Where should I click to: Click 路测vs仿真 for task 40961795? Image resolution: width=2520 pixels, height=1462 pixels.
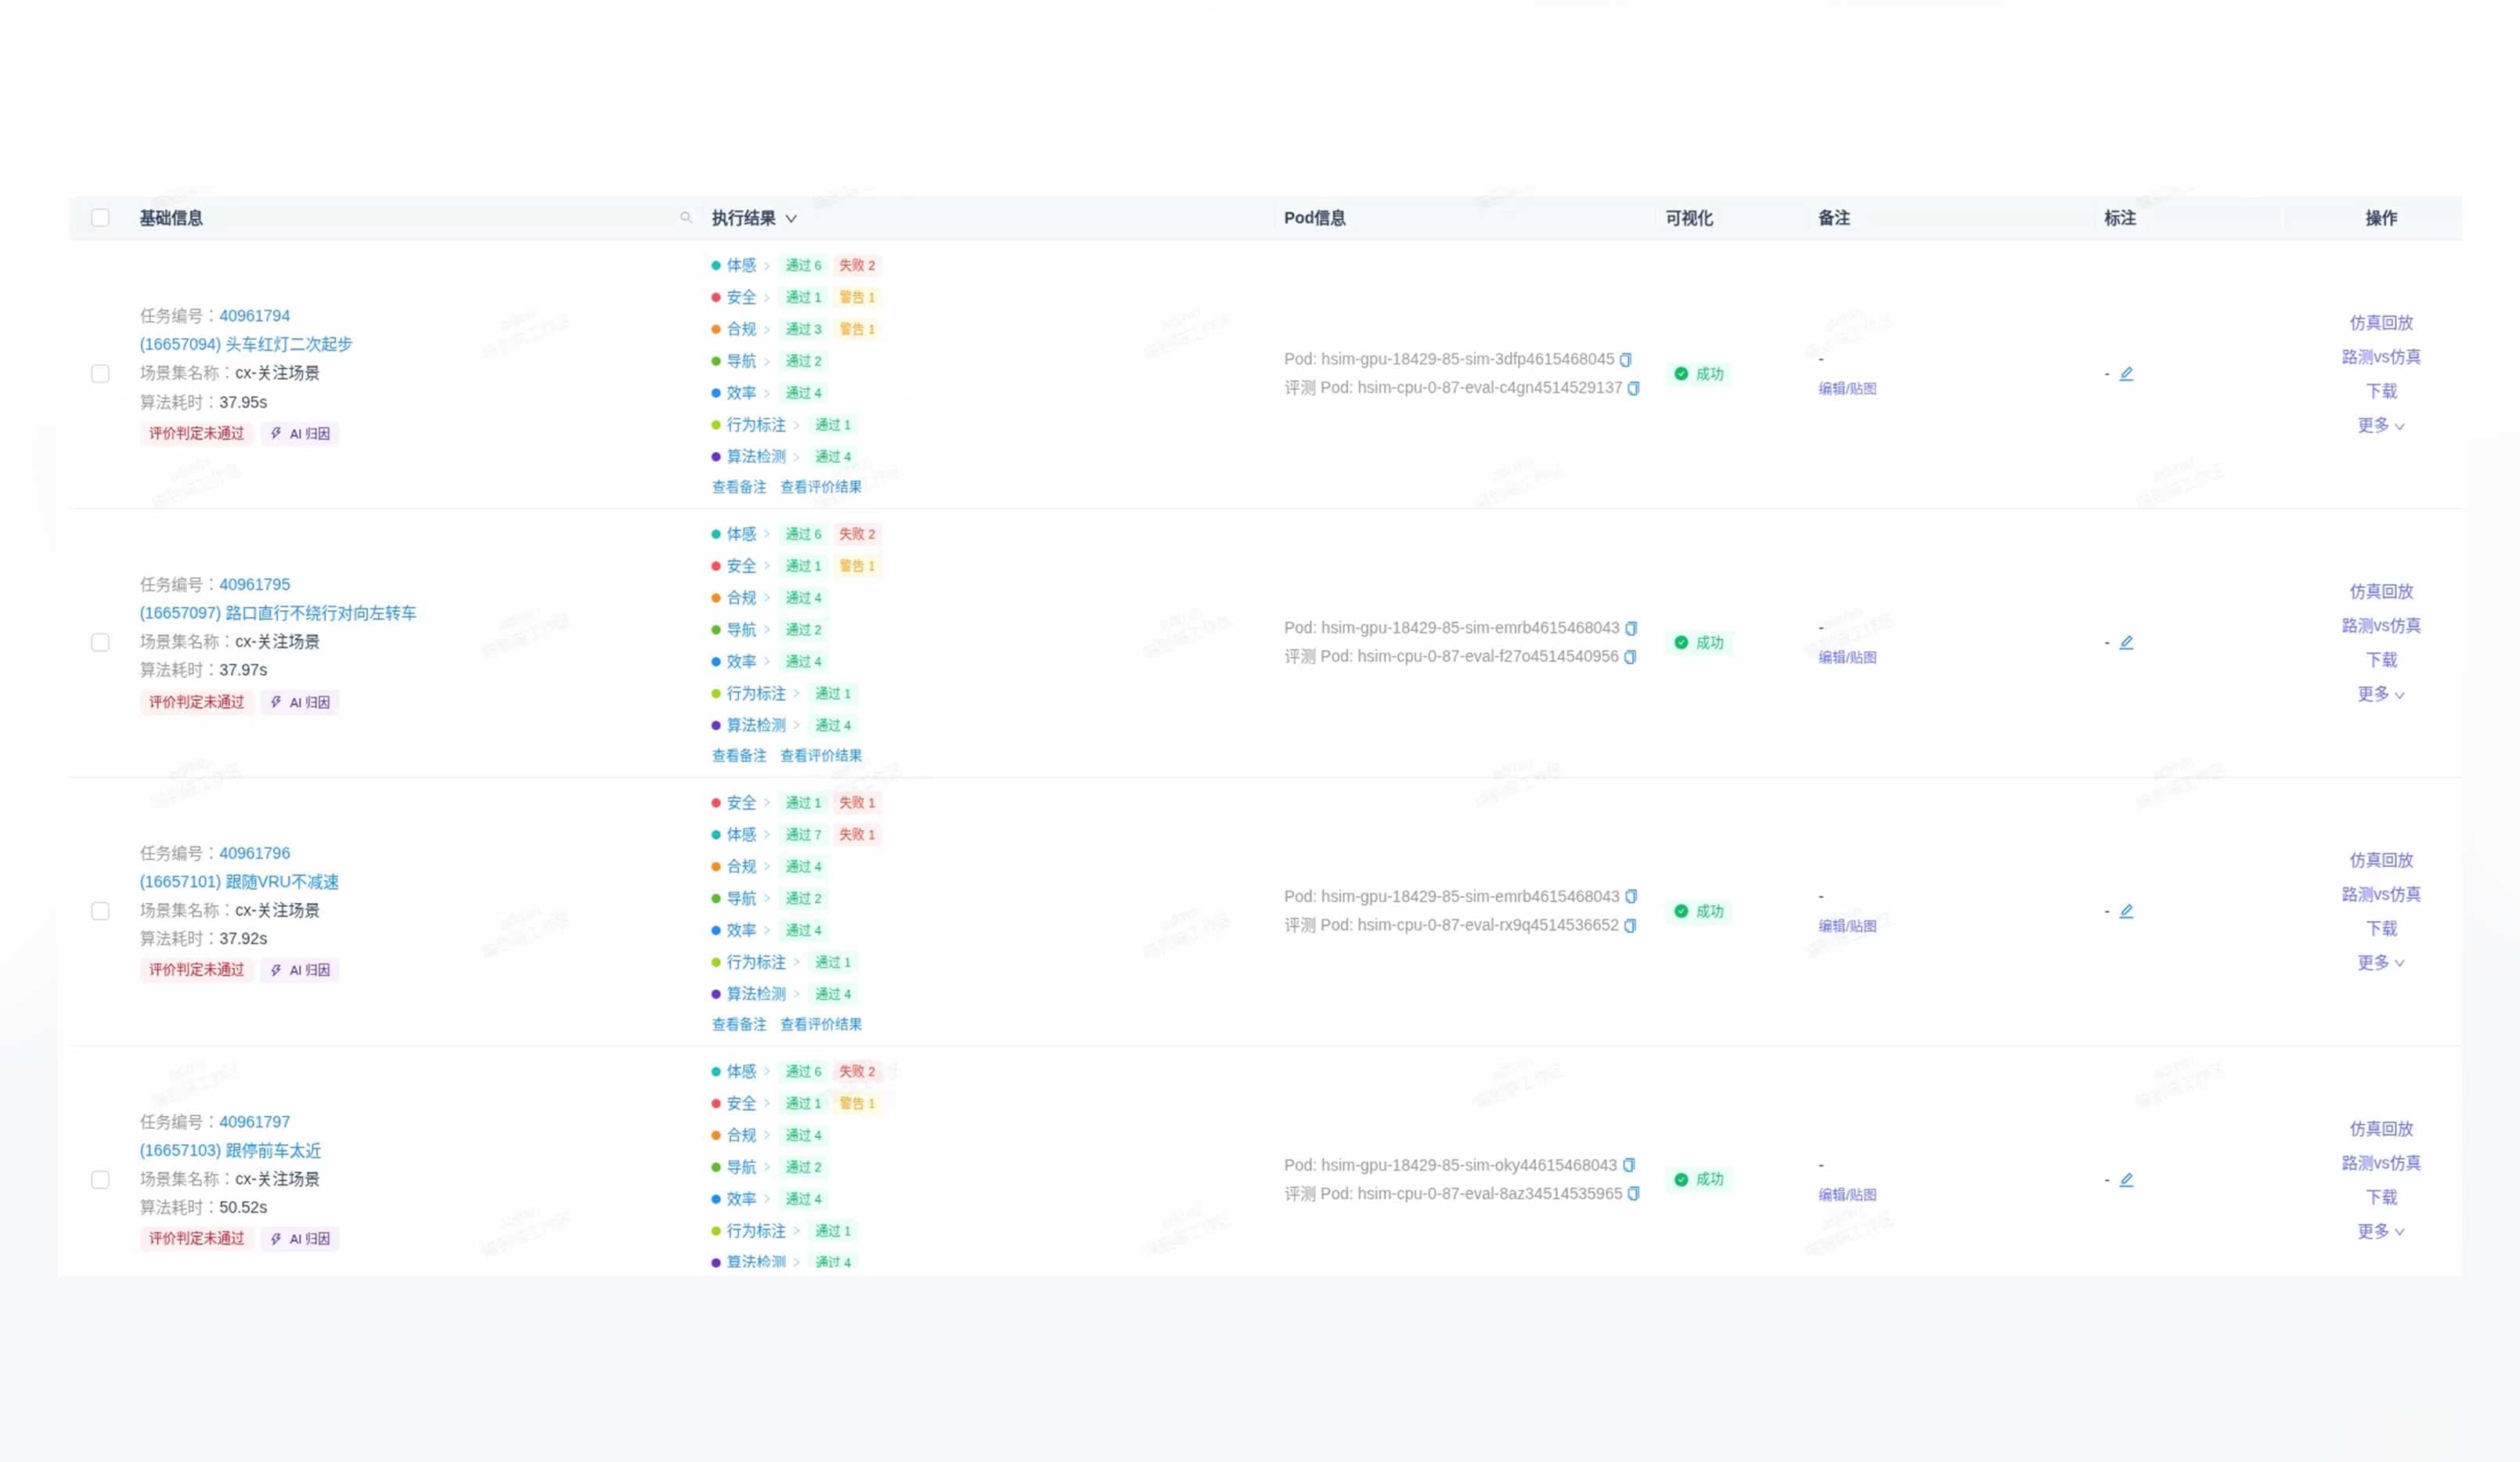(x=2381, y=625)
